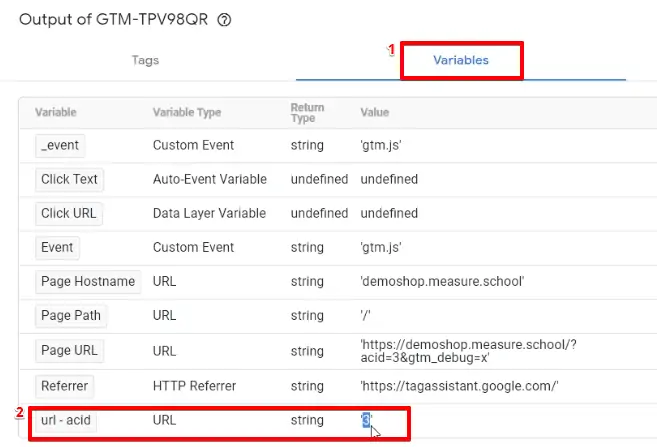
Task: Select the Referrer variable chip
Action: click(65, 386)
